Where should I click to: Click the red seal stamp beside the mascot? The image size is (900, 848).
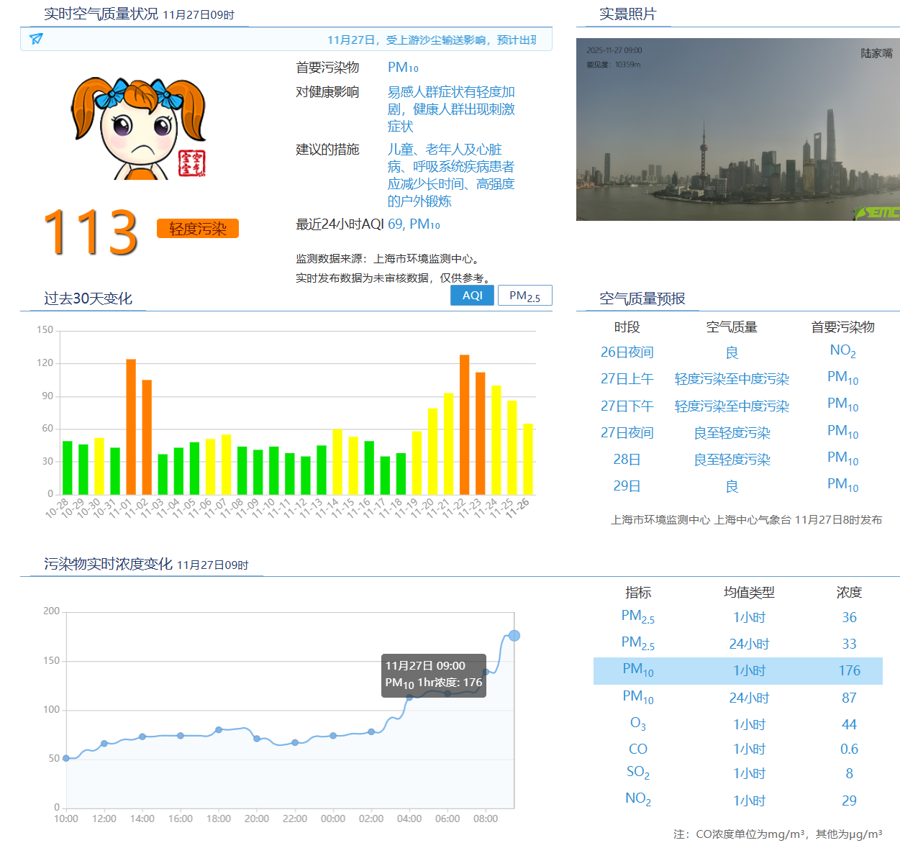[x=191, y=163]
